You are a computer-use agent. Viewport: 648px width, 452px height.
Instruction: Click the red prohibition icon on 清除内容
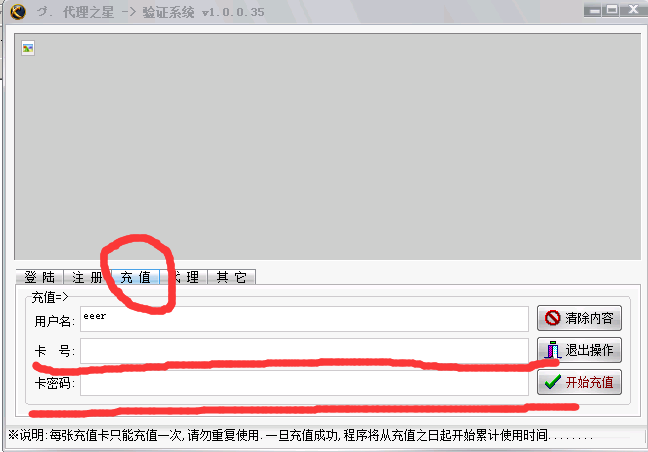pyautogui.click(x=551, y=319)
